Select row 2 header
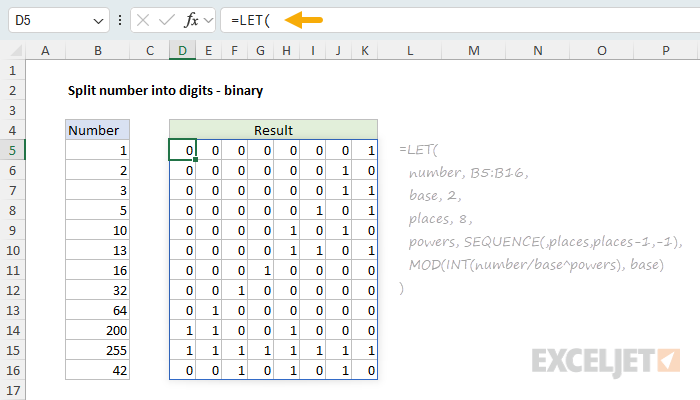Image resolution: width=700 pixels, height=400 pixels. pos(12,91)
